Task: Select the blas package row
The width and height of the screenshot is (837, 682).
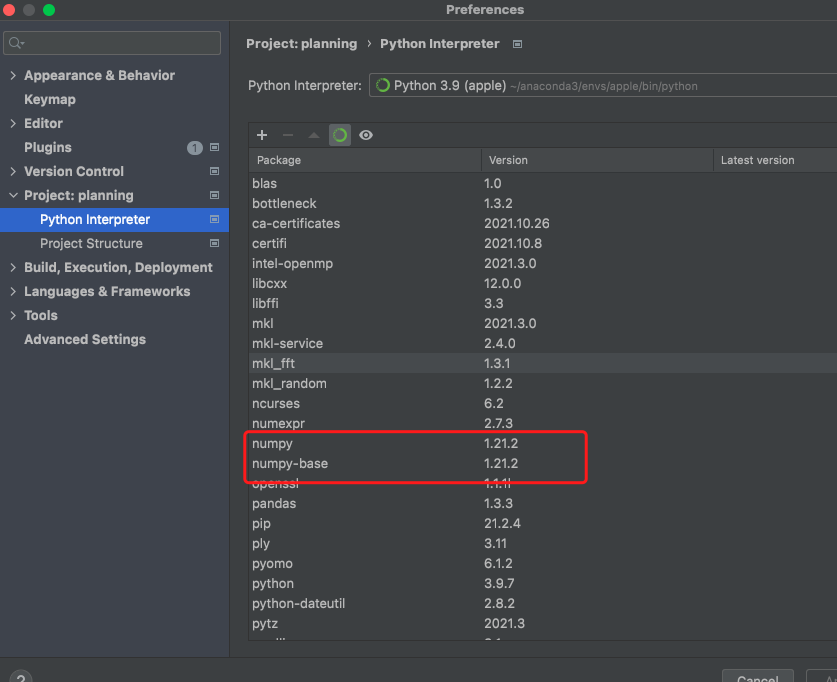Action: click(542, 184)
